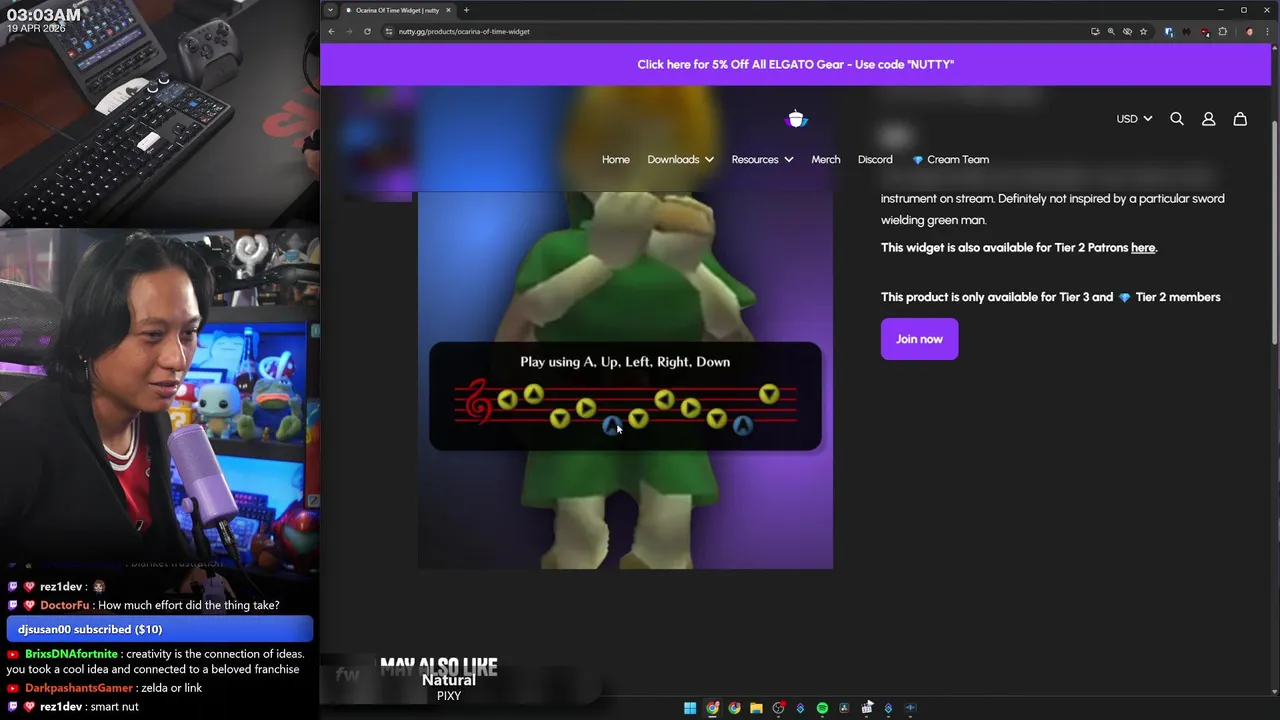Click the blue A note under the cursor
This screenshot has height=720, width=1280.
[x=612, y=425]
